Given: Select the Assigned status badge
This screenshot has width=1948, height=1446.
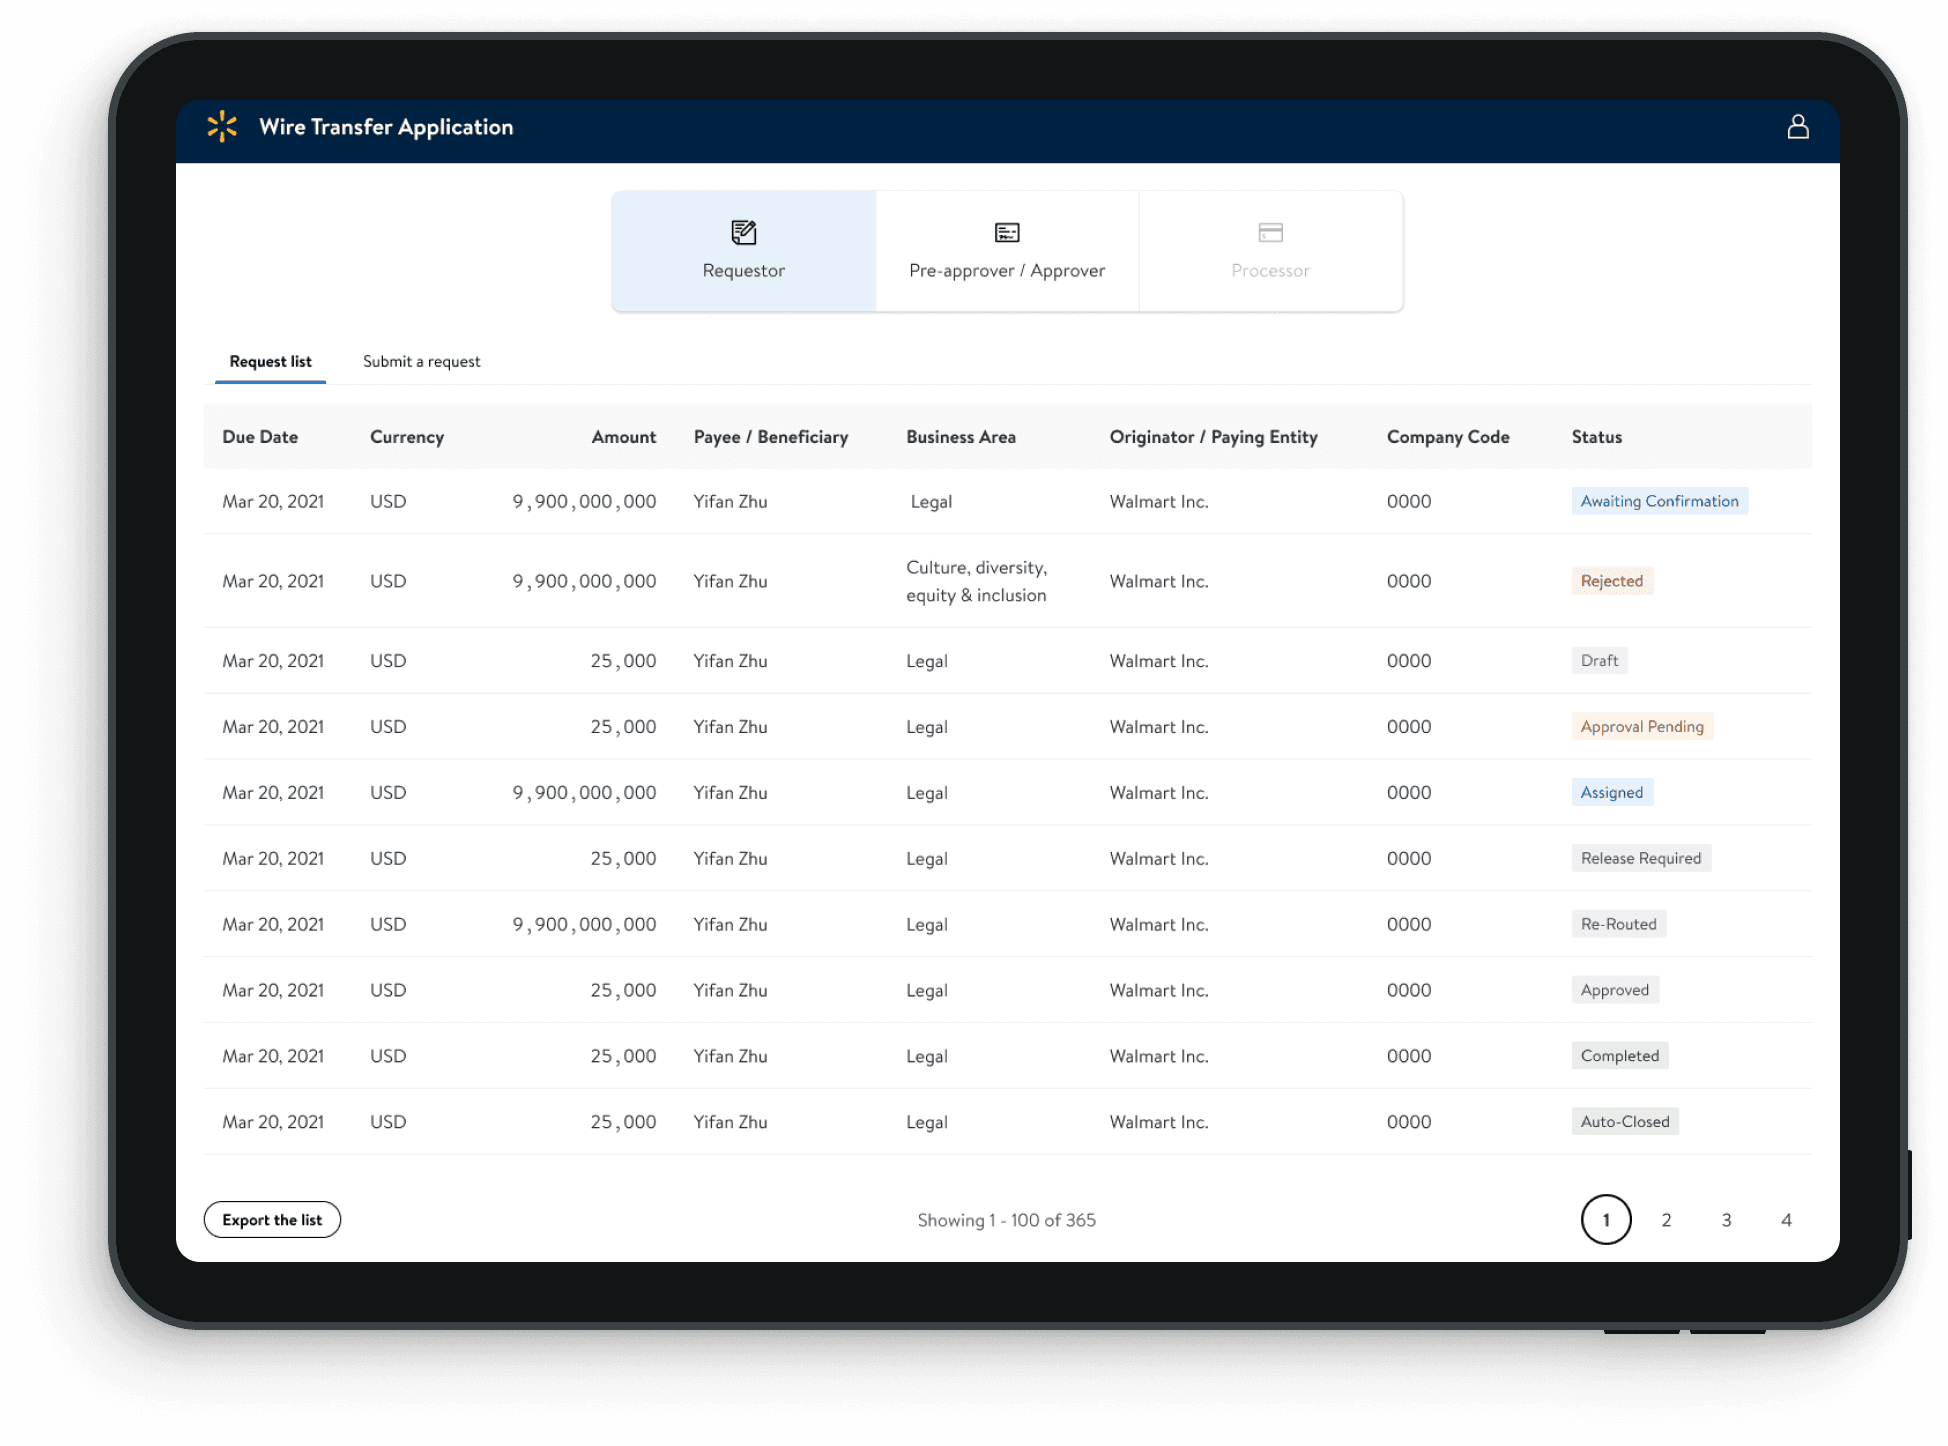Looking at the screenshot, I should click(1611, 793).
